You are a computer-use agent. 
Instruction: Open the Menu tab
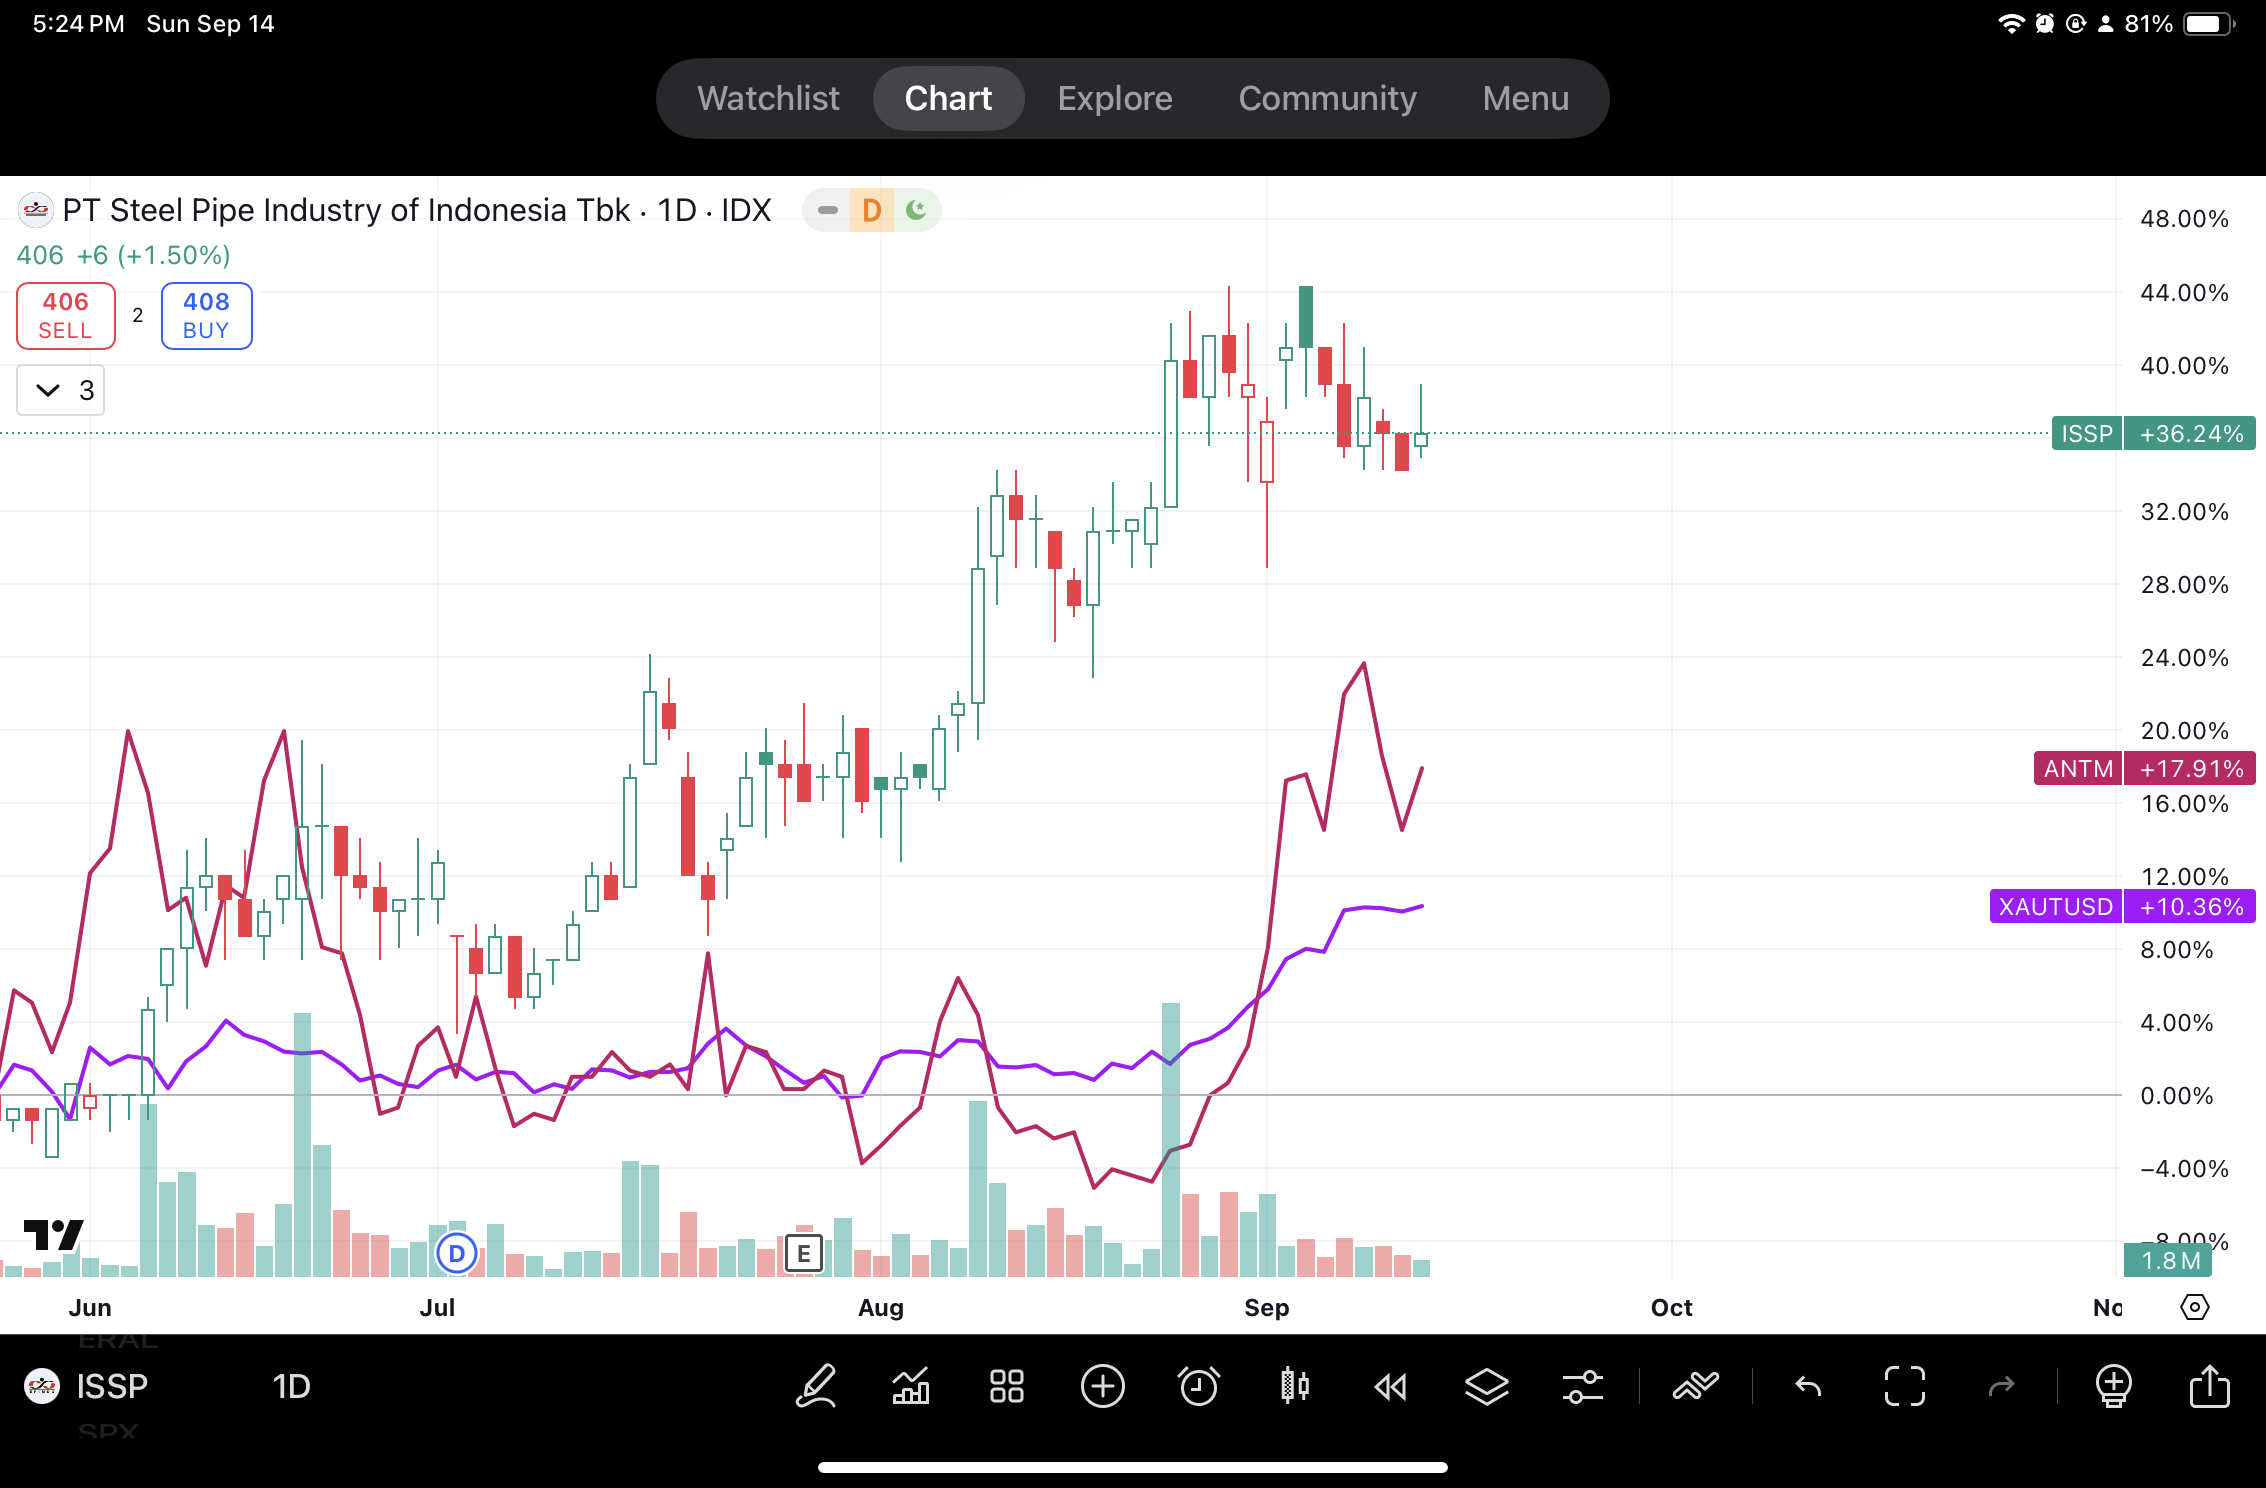[x=1525, y=98]
